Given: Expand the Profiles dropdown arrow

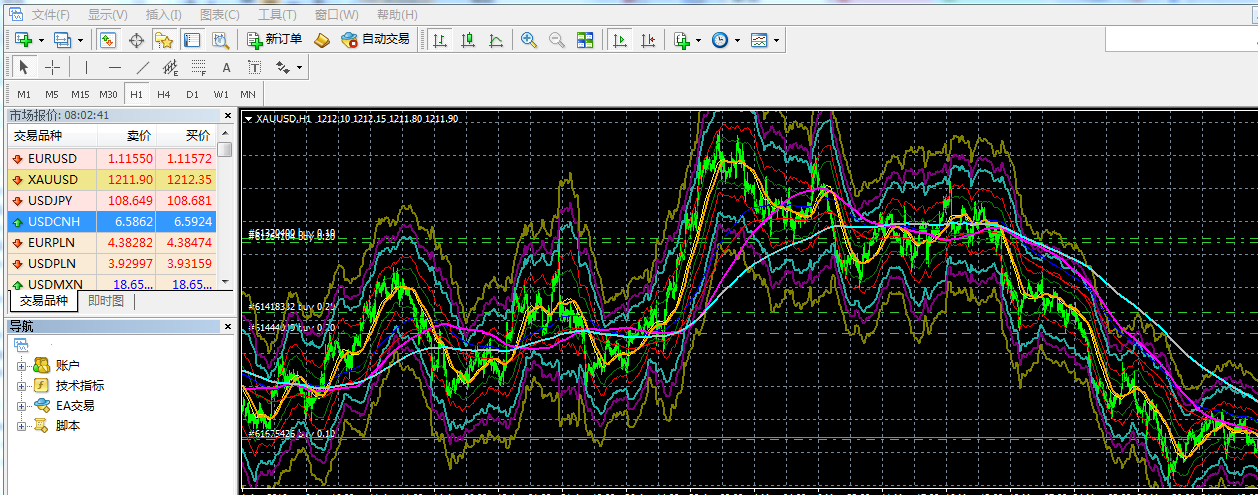Looking at the screenshot, I should click(80, 40).
